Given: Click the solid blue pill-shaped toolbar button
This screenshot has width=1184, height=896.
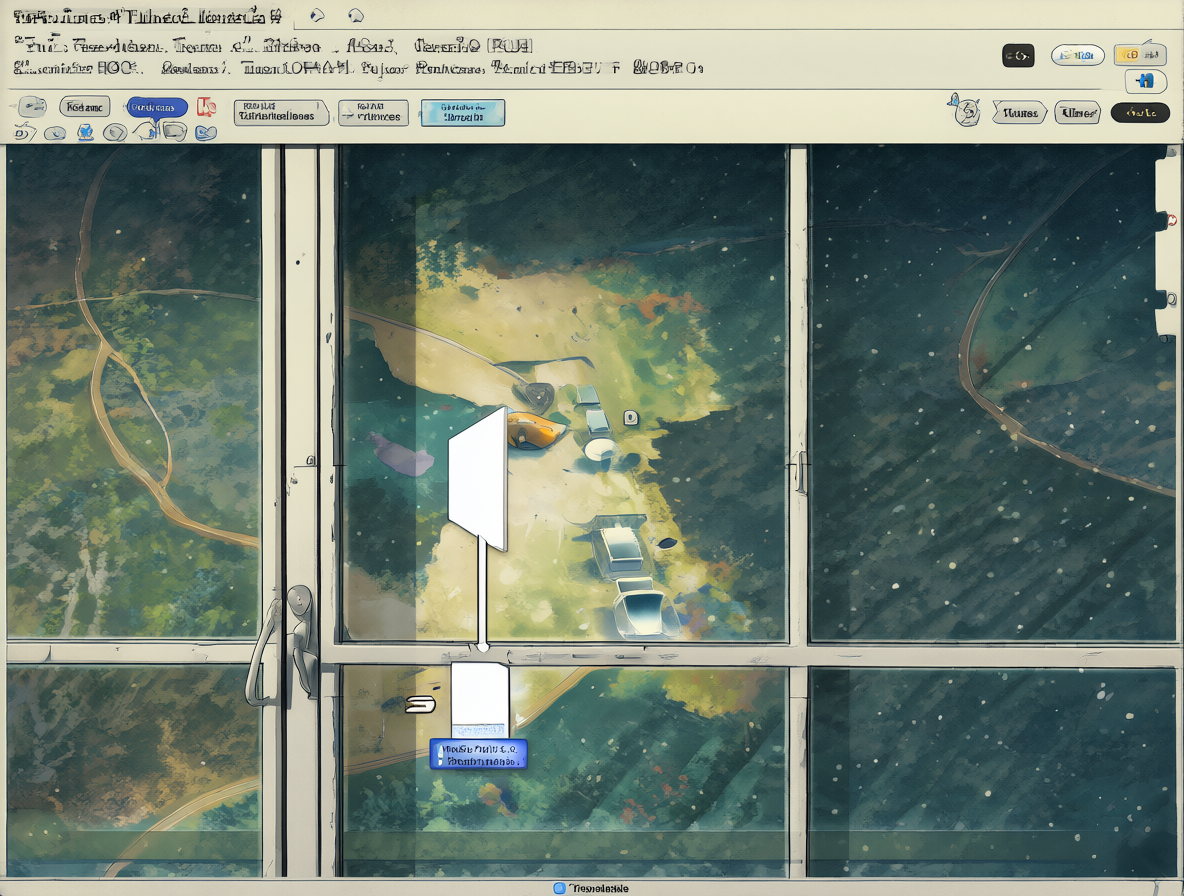Looking at the screenshot, I should pos(157,107).
